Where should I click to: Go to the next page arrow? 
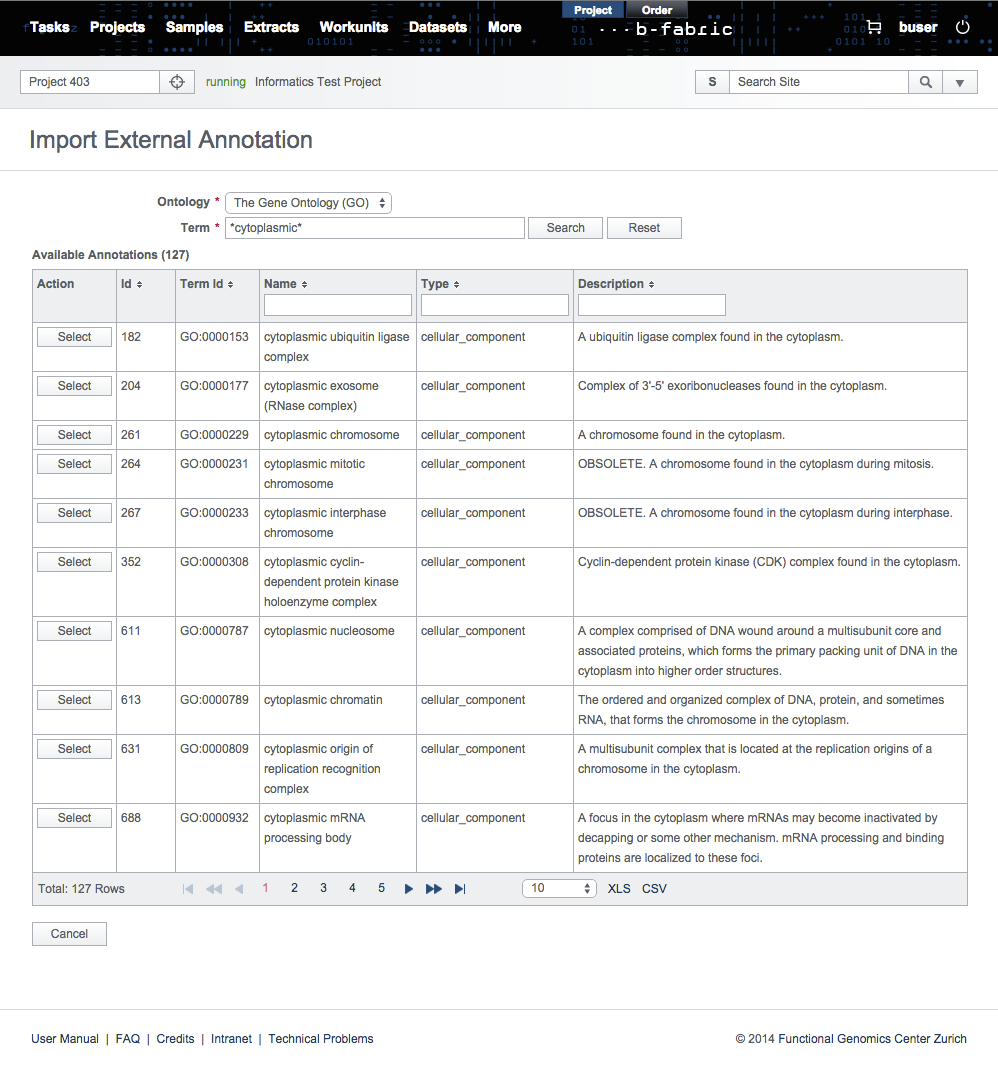point(408,888)
